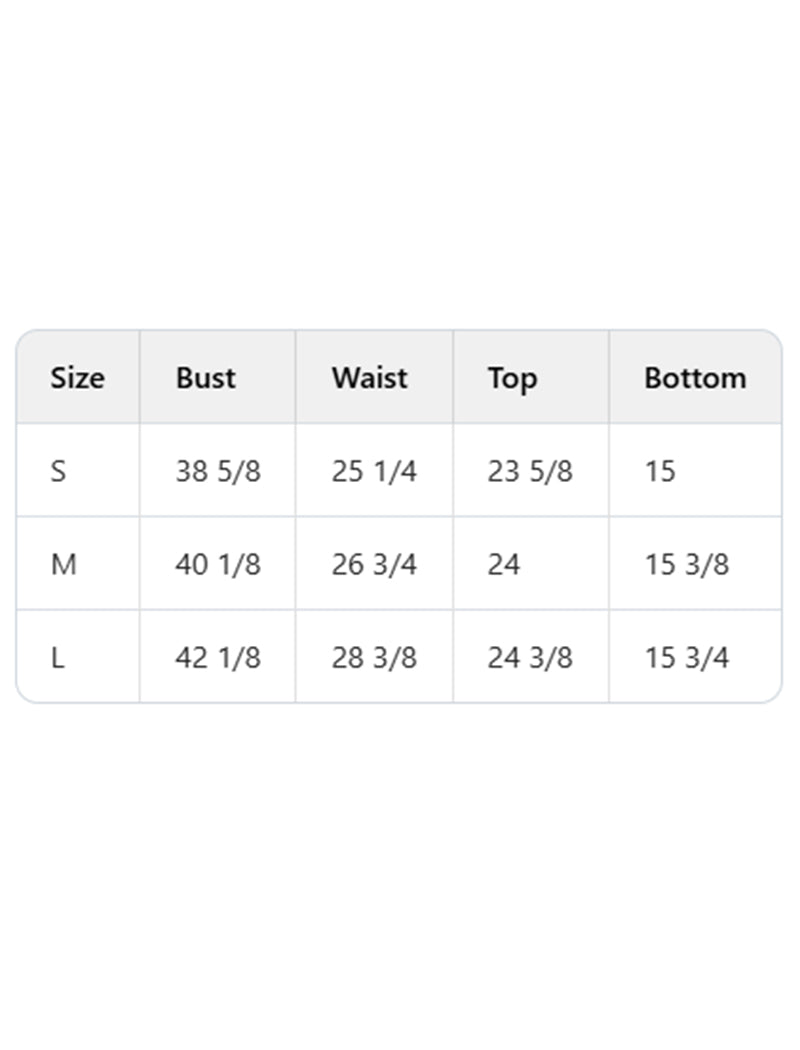Viewport: 800px width, 1050px height.
Task: Click the Bust column header
Action: 206,378
